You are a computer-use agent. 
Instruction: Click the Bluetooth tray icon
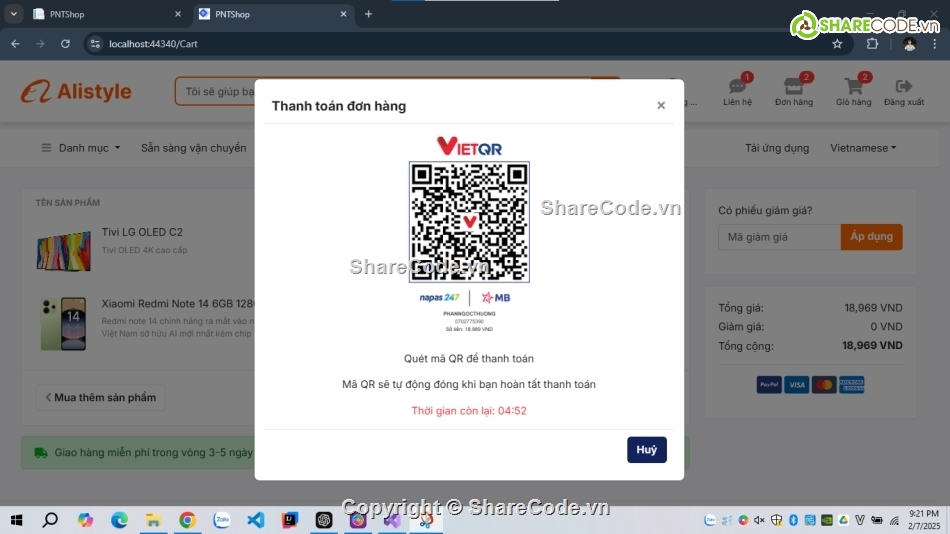pyautogui.click(x=793, y=520)
